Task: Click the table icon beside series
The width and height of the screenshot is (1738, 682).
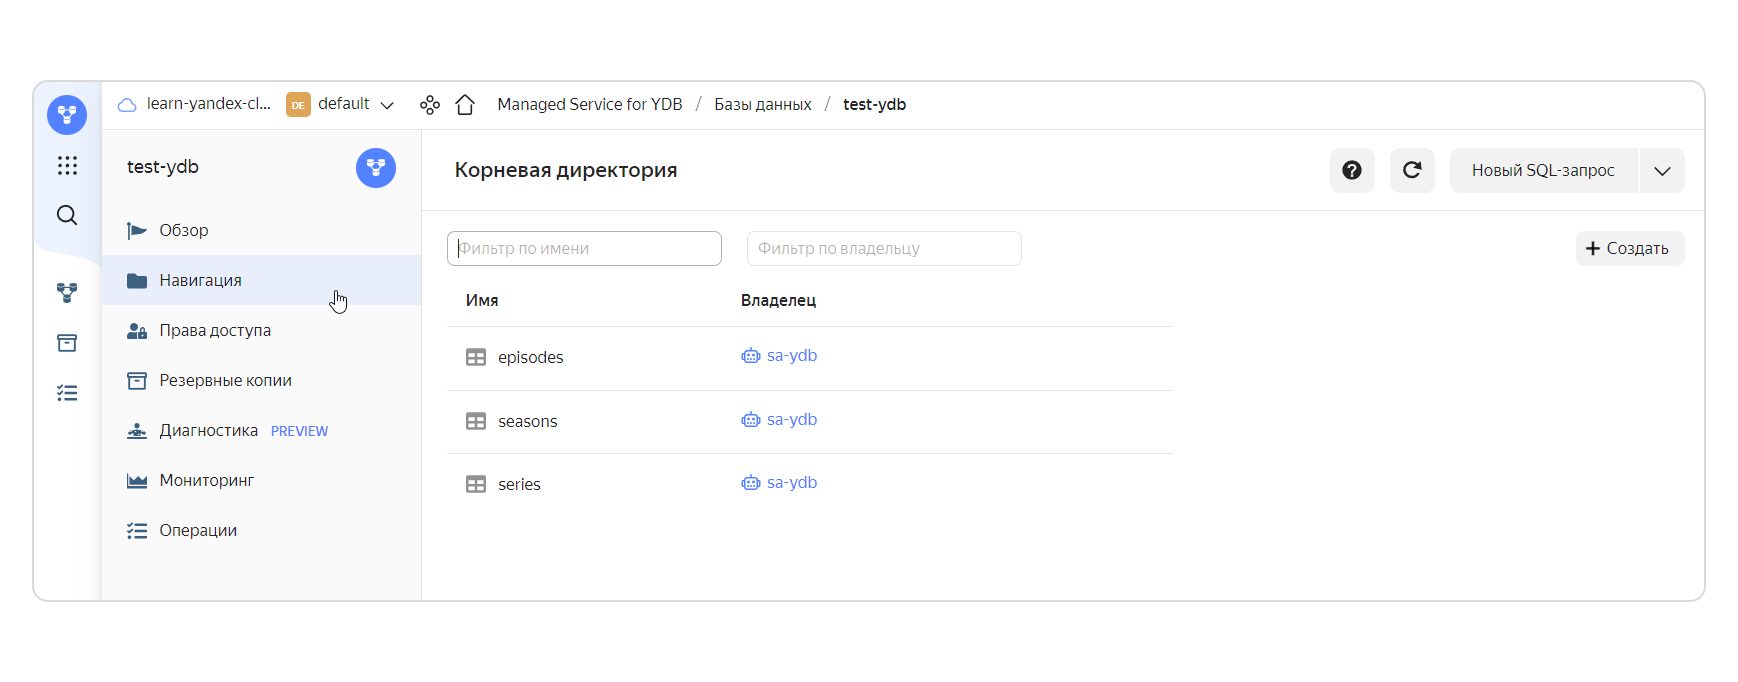Action: 476,484
